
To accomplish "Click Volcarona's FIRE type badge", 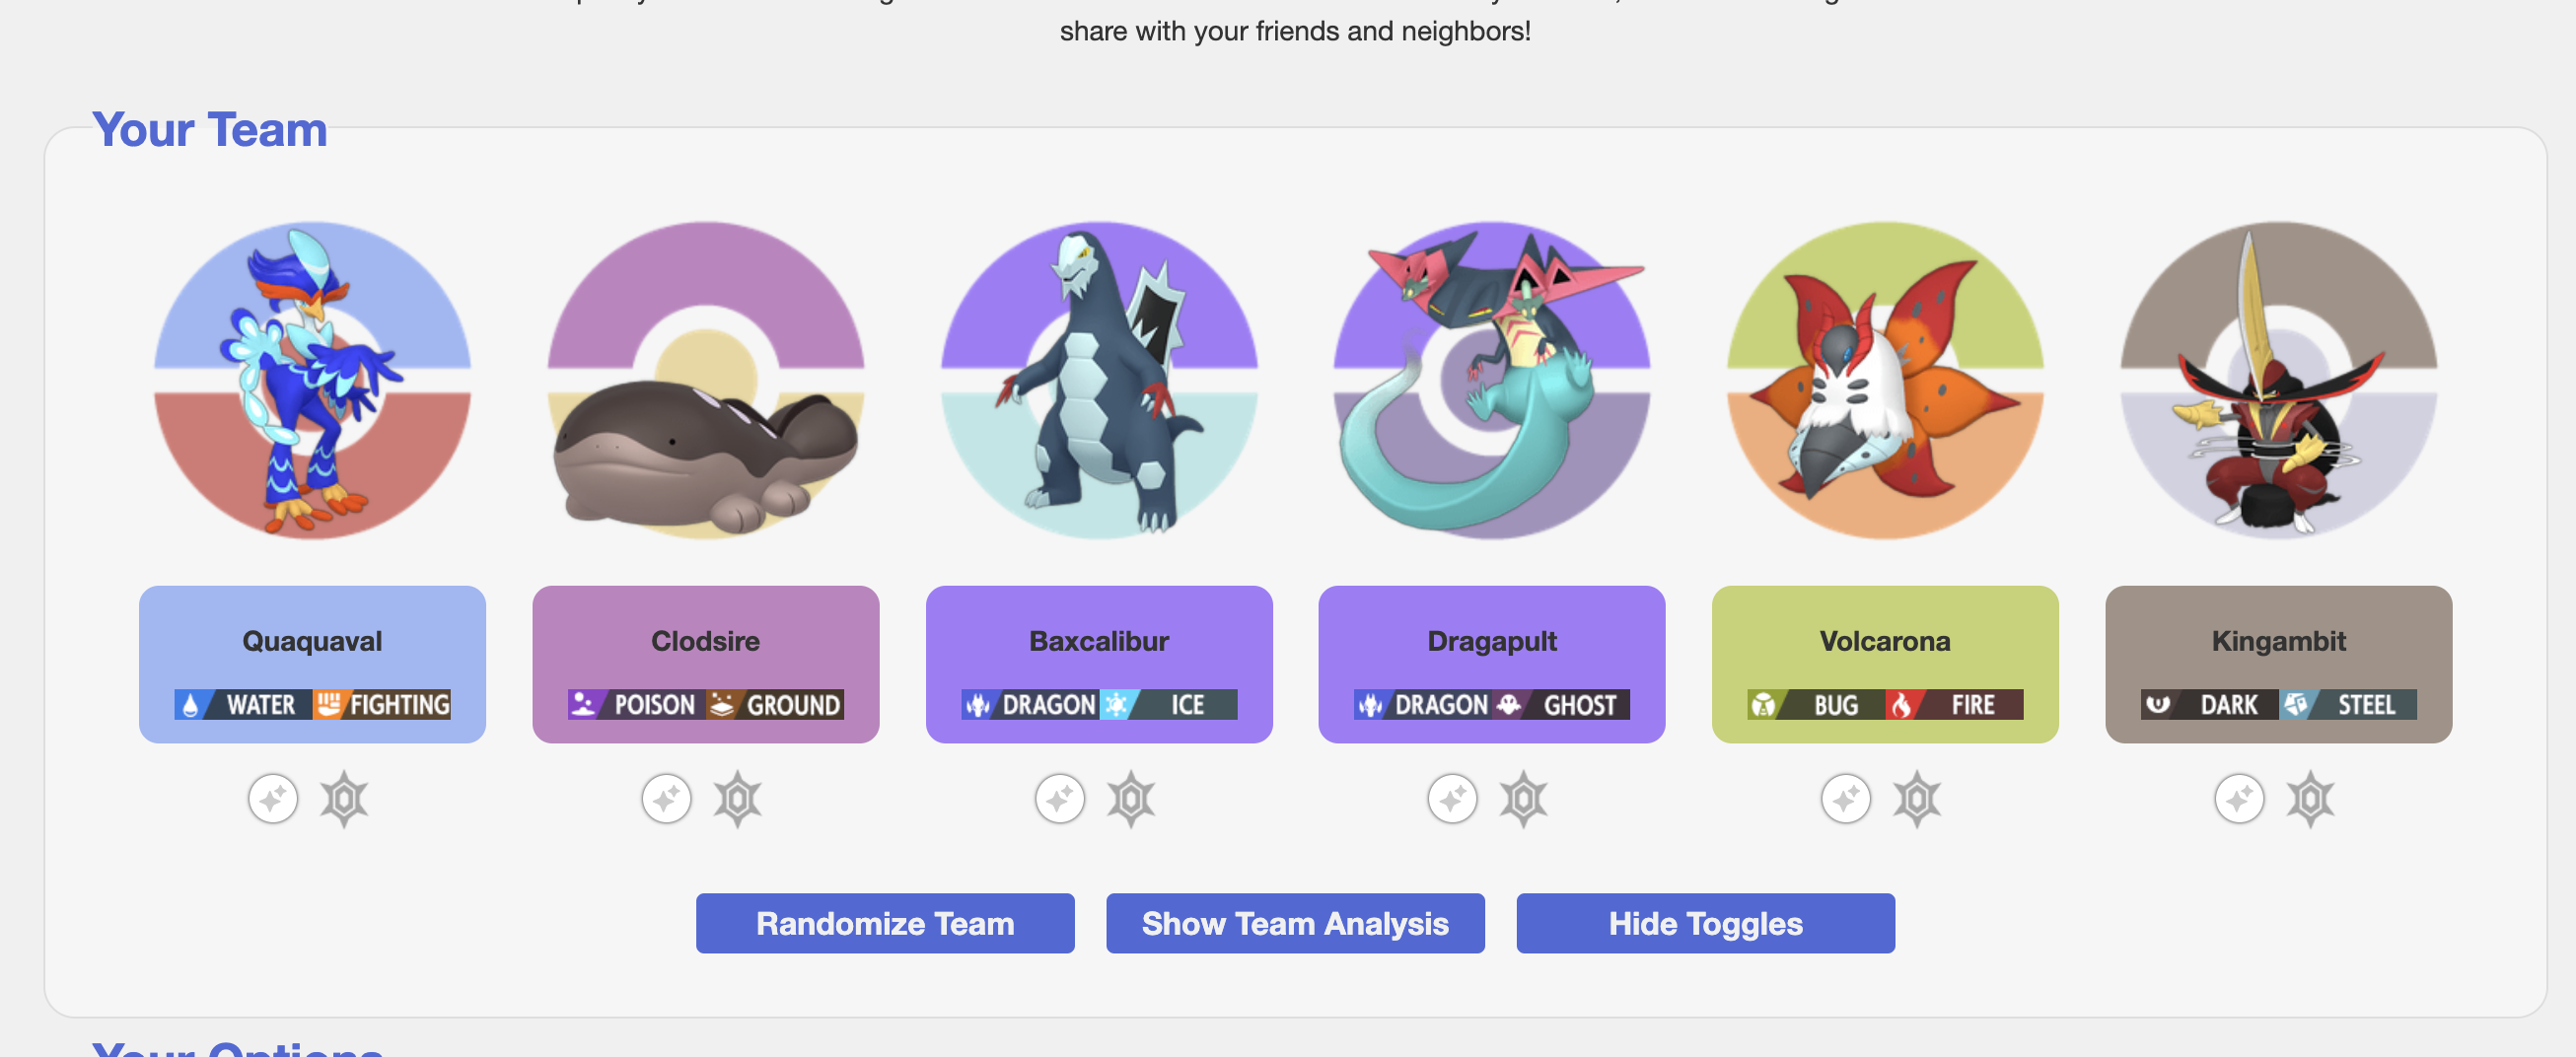I will (1955, 704).
